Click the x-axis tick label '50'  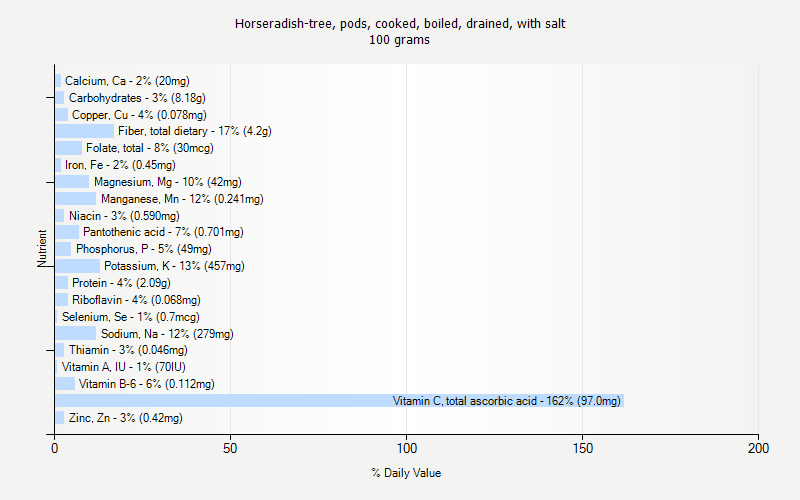click(x=230, y=448)
